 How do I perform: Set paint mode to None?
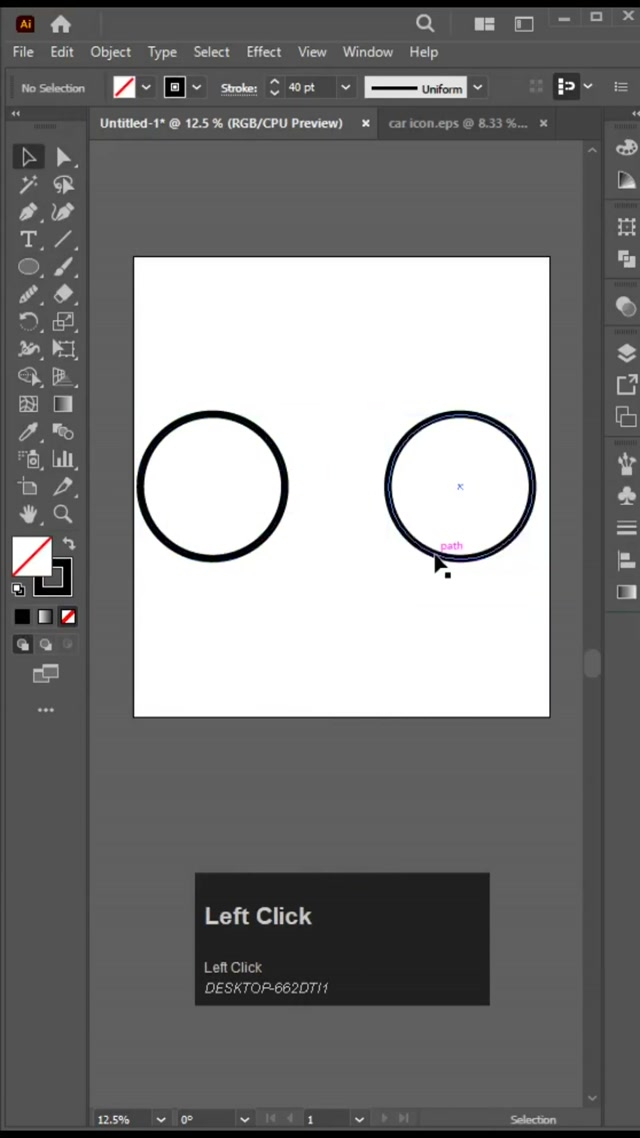(x=68, y=617)
